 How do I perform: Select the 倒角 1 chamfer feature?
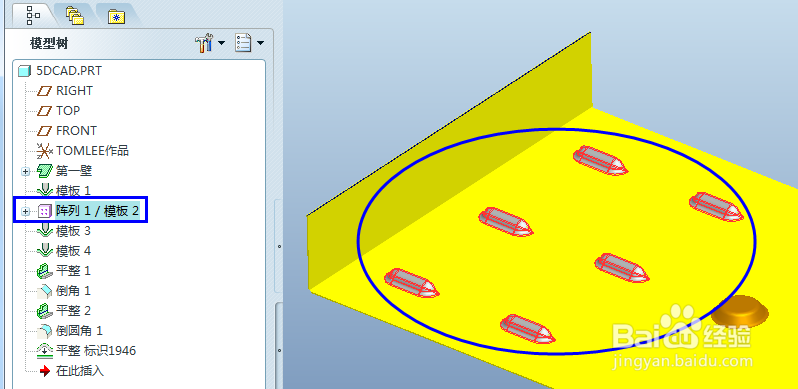pos(73,291)
